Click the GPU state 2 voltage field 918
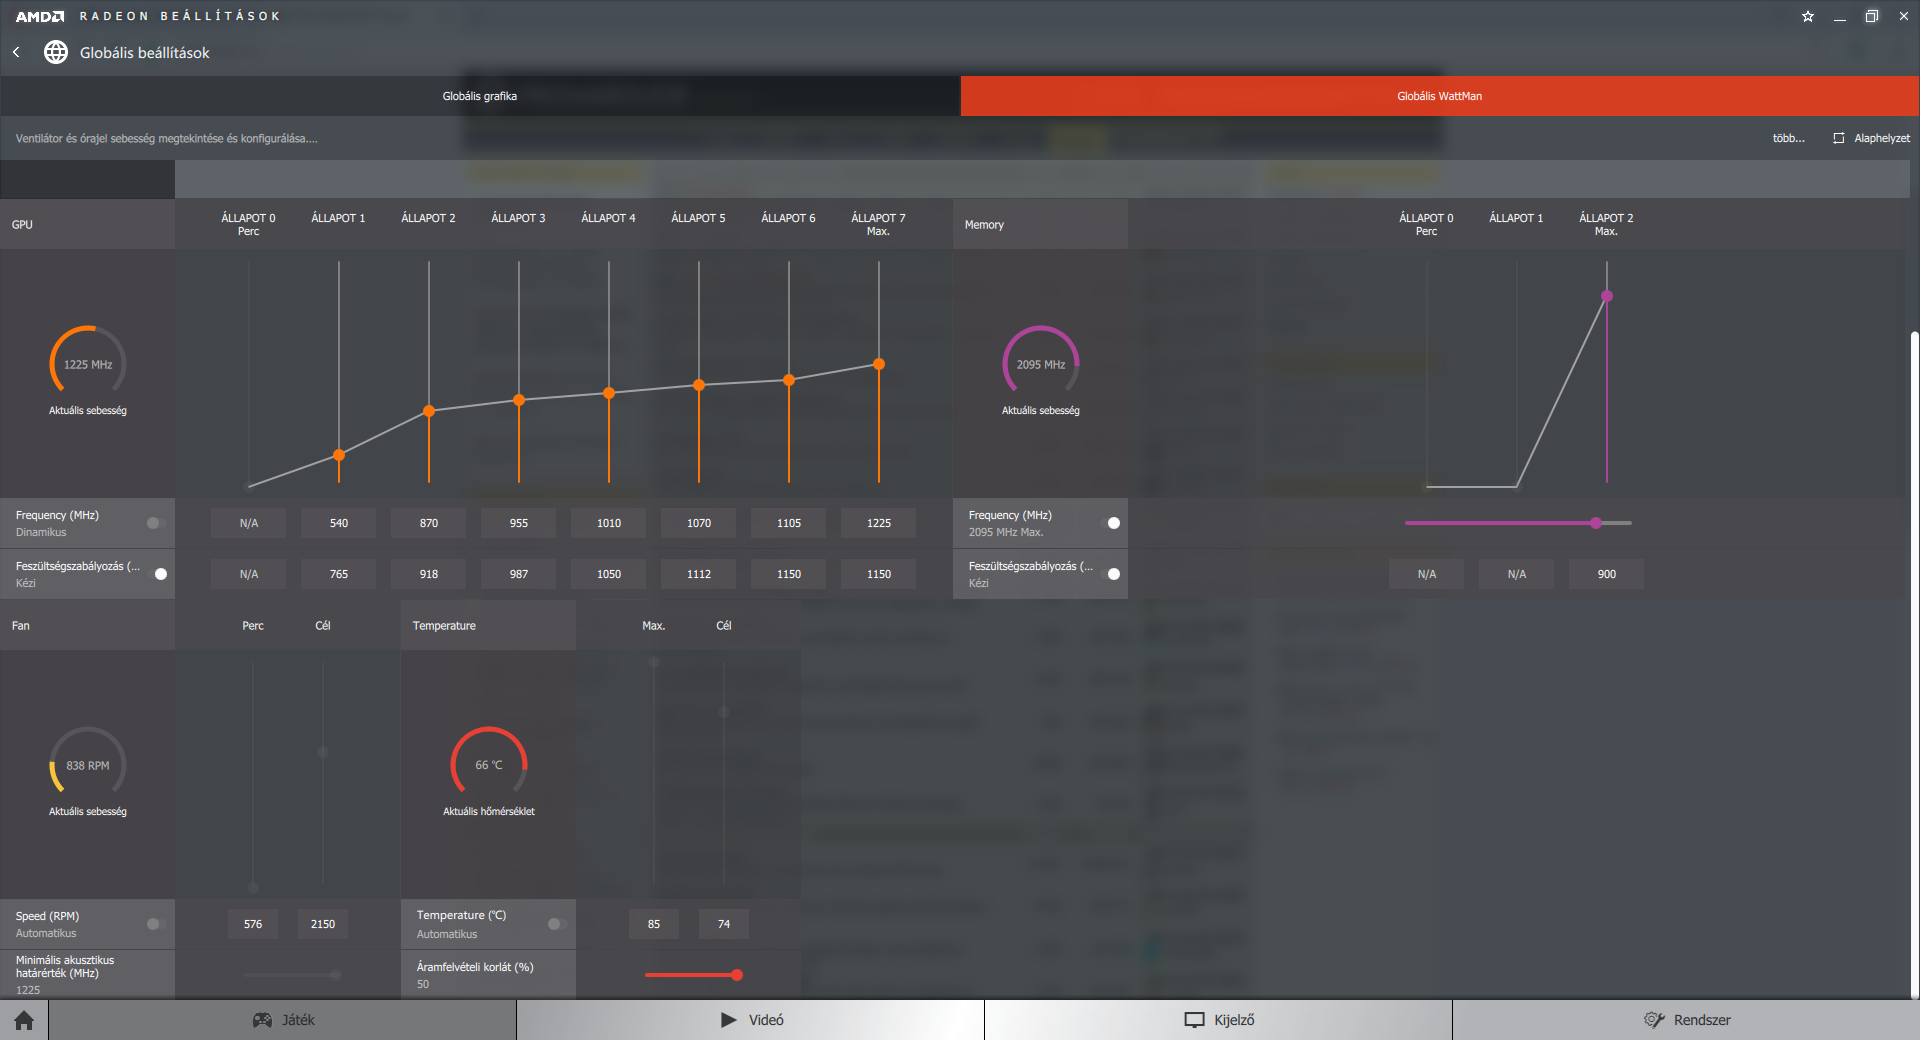The image size is (1920, 1040). 429,574
